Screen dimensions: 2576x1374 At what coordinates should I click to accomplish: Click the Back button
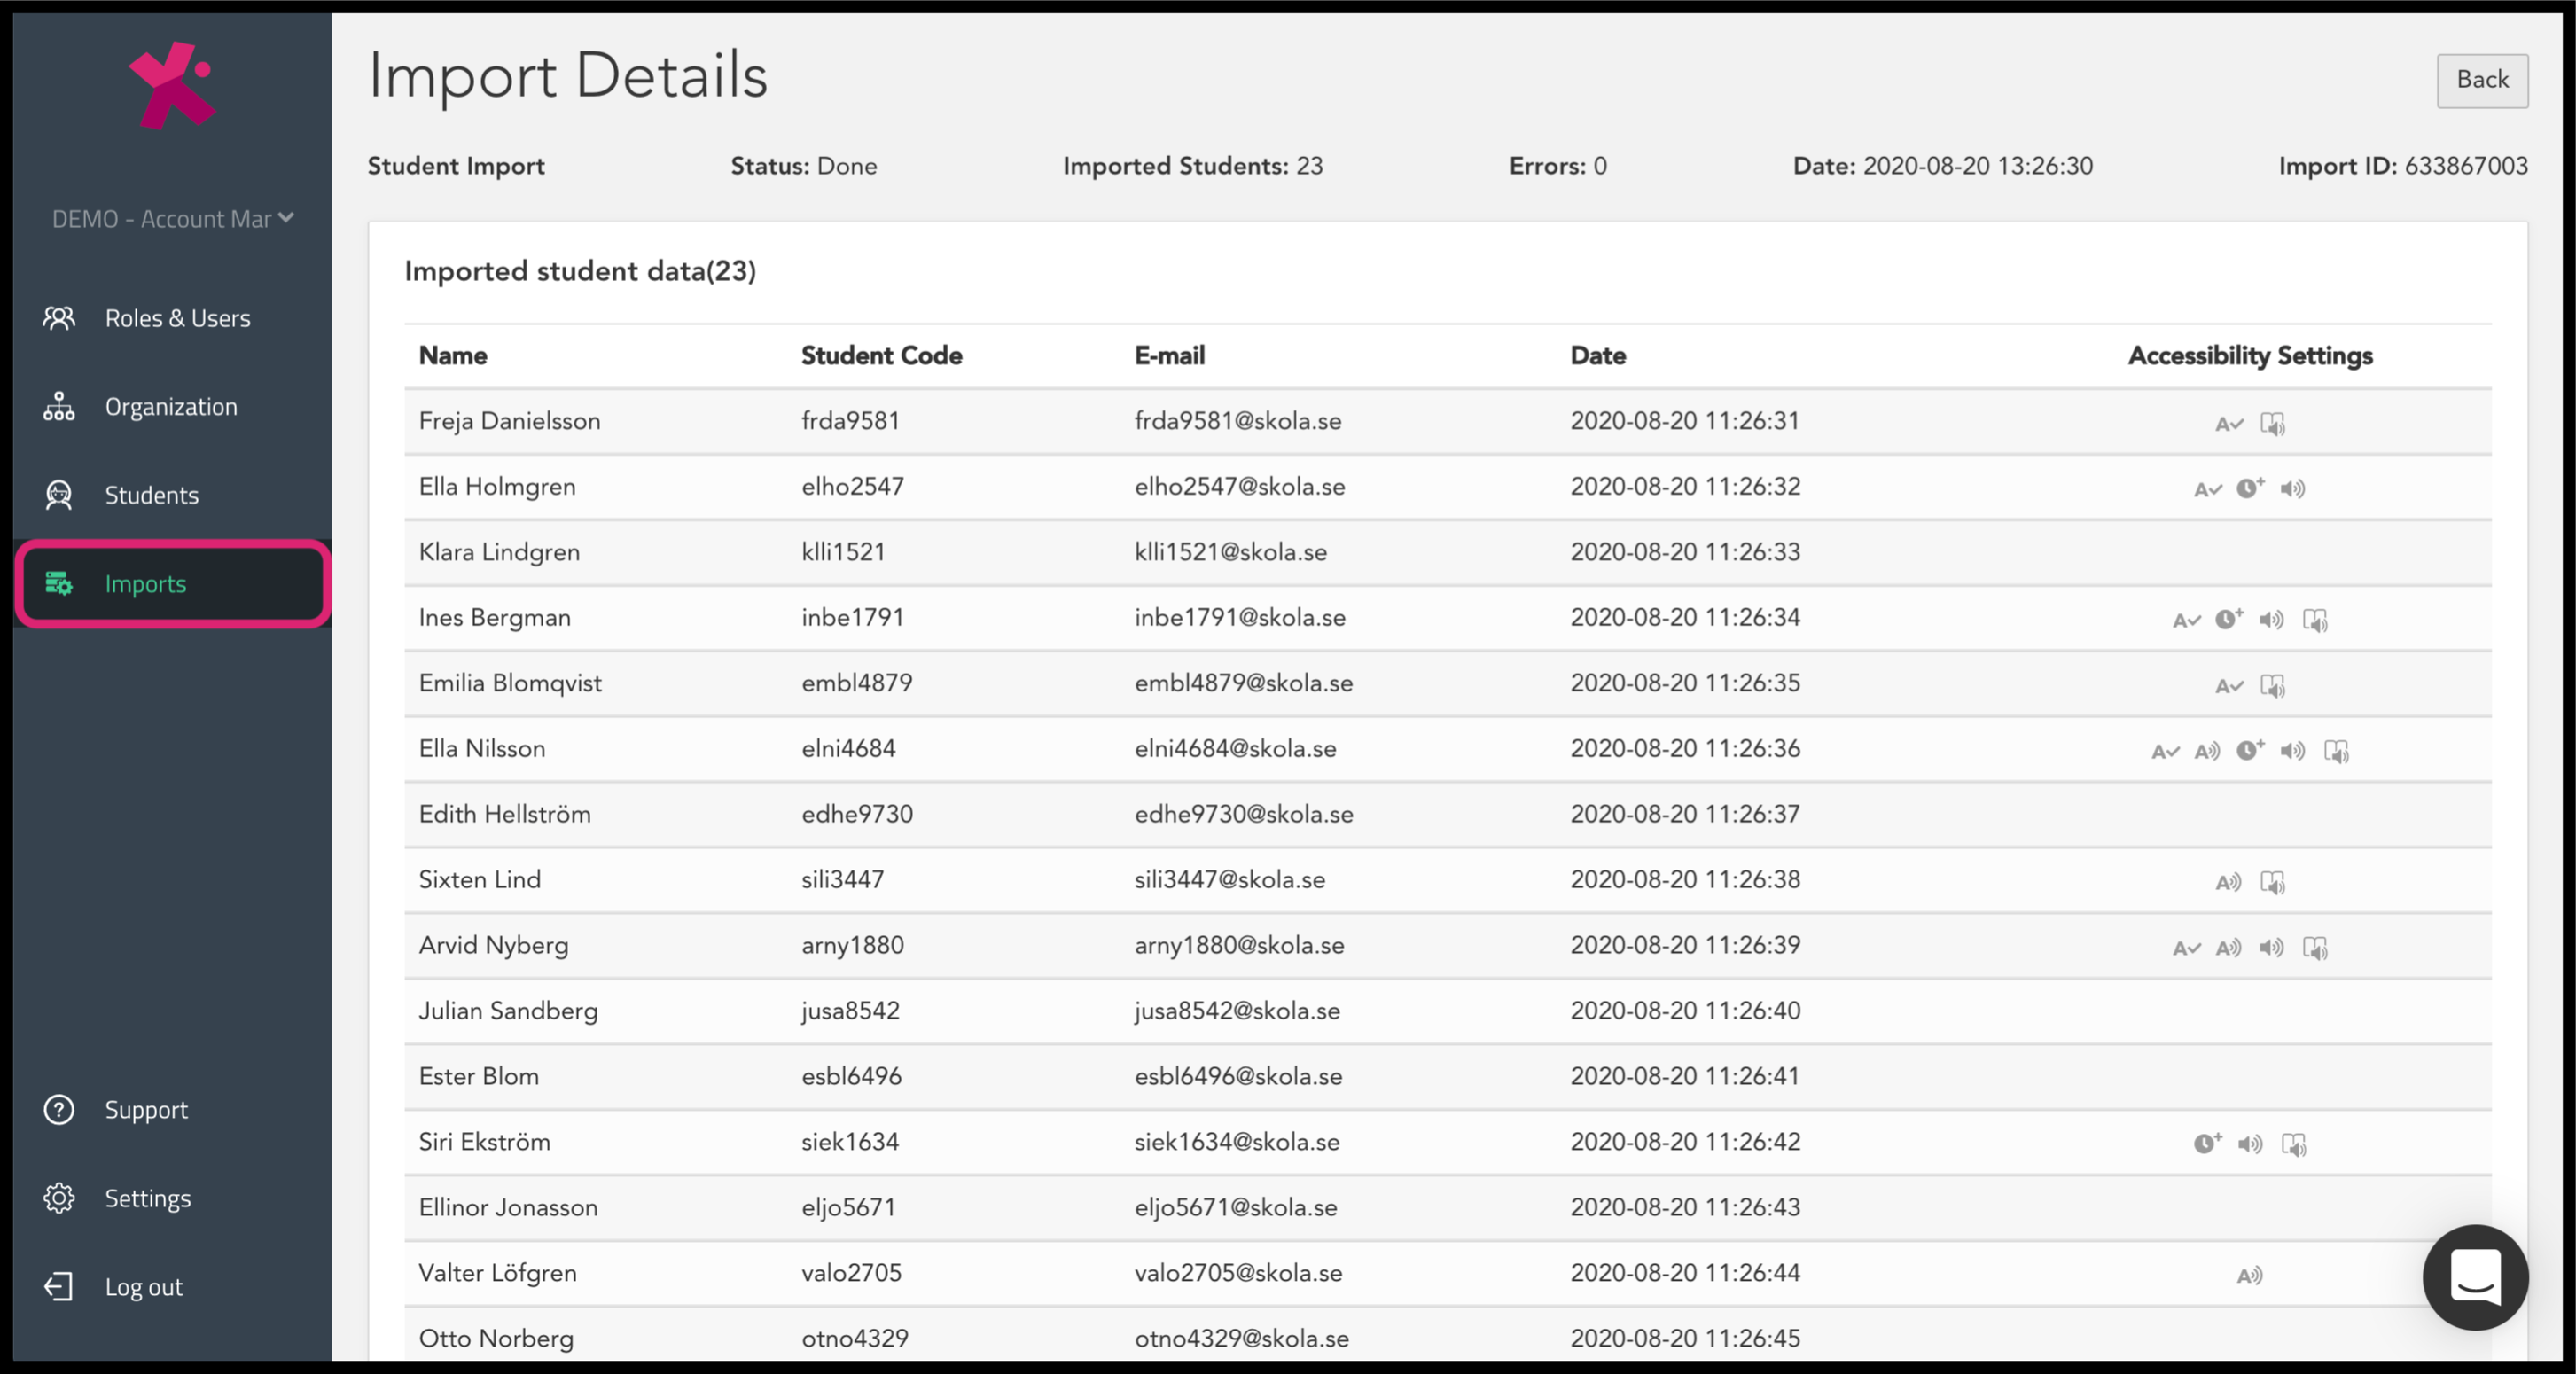(x=2482, y=80)
